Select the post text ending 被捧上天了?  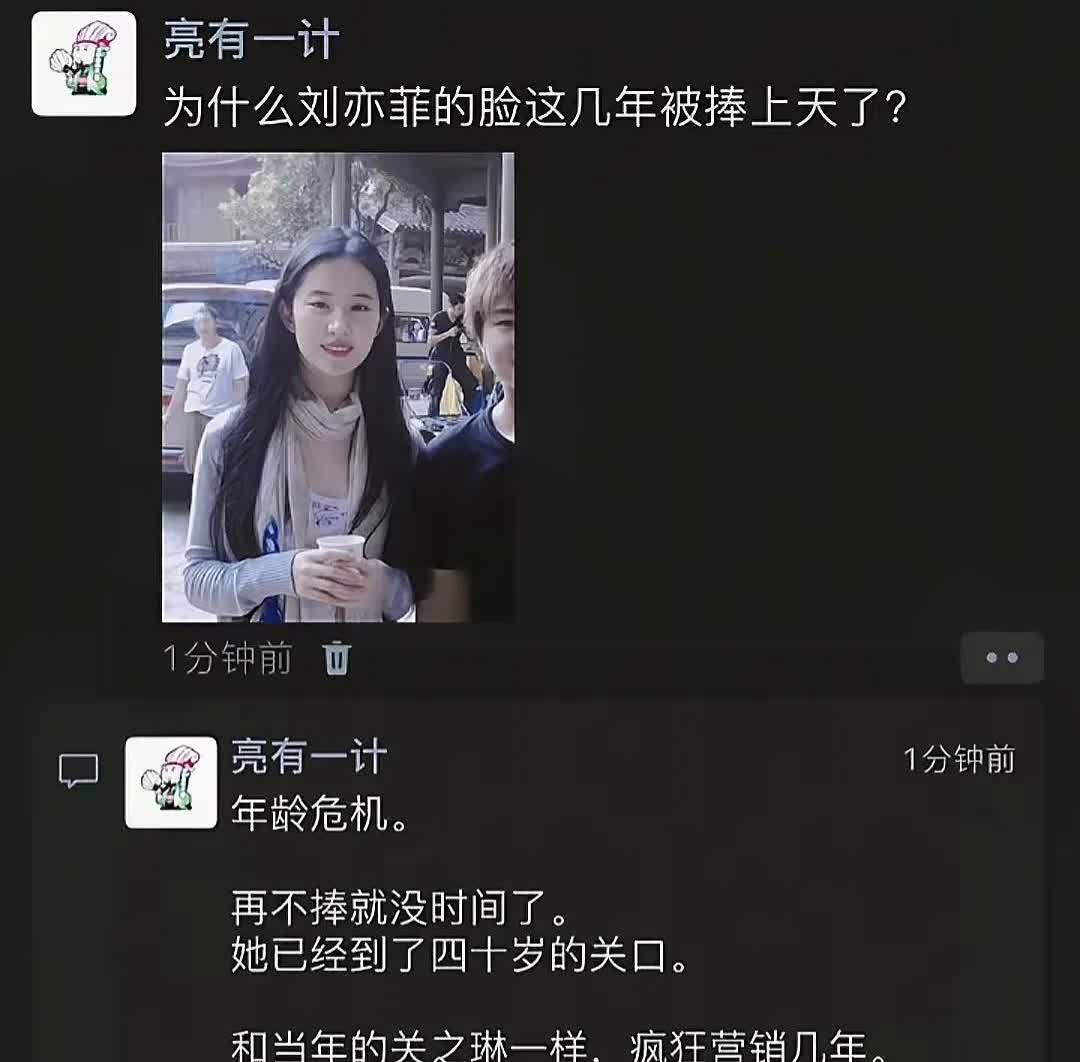click(x=535, y=107)
